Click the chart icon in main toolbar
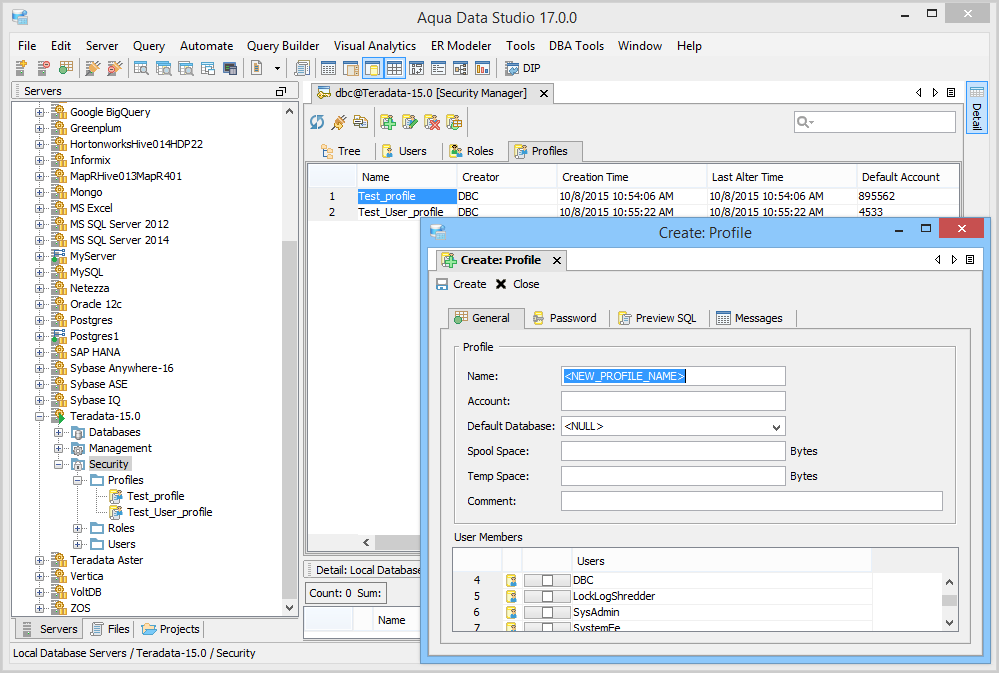Viewport: 999px width, 673px height. pyautogui.click(x=483, y=68)
